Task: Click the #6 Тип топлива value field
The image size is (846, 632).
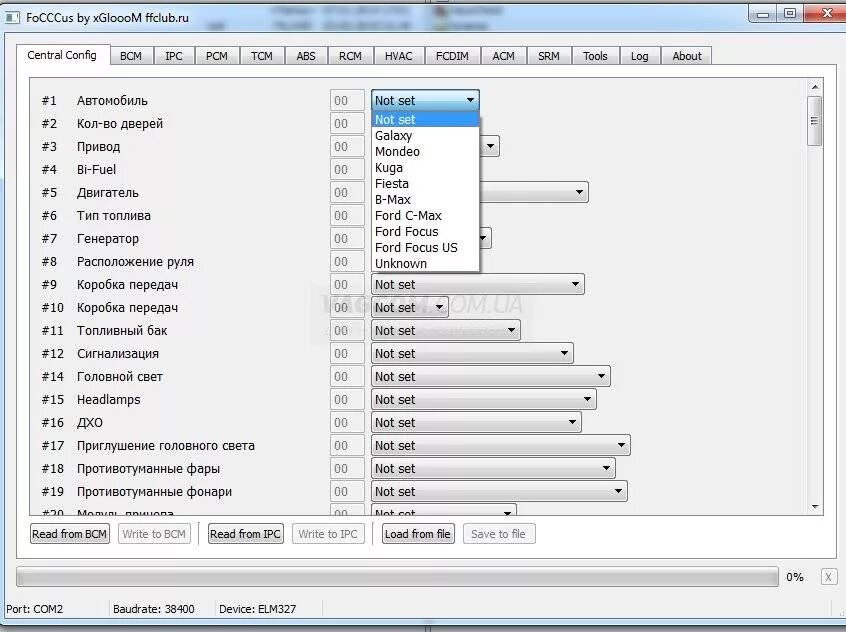Action: 347,216
